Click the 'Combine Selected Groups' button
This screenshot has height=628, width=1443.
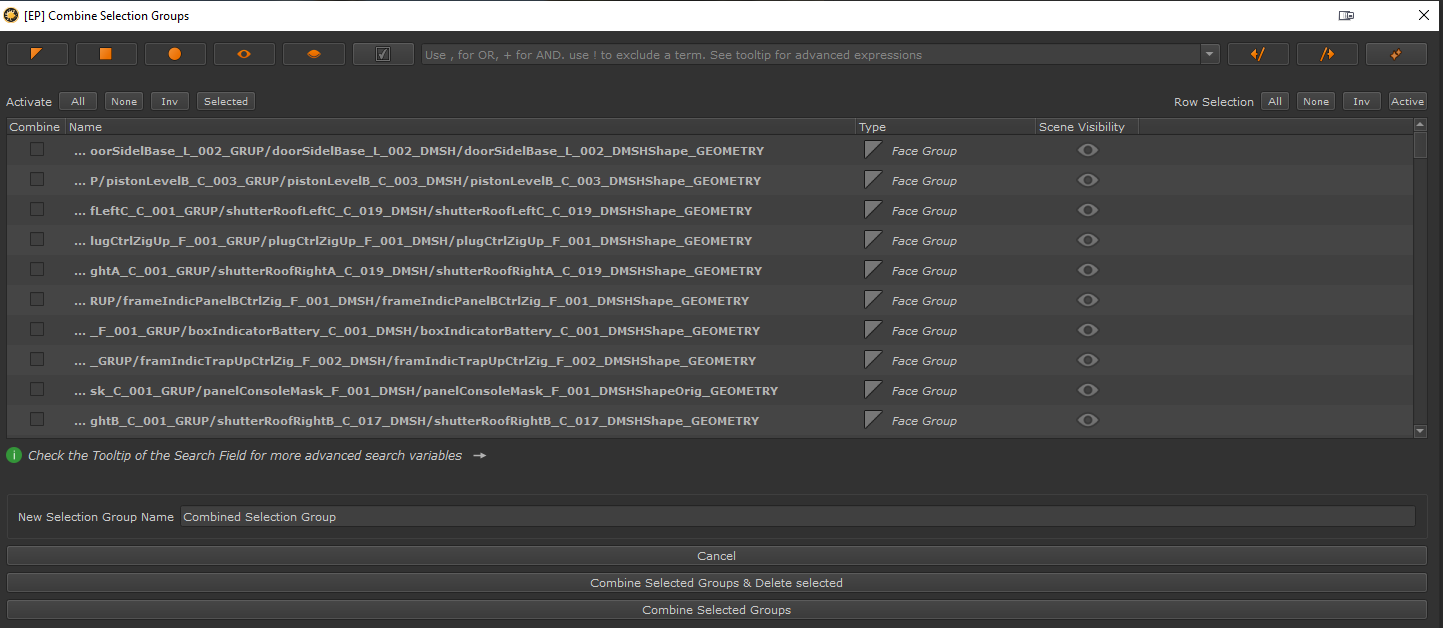[x=716, y=610]
